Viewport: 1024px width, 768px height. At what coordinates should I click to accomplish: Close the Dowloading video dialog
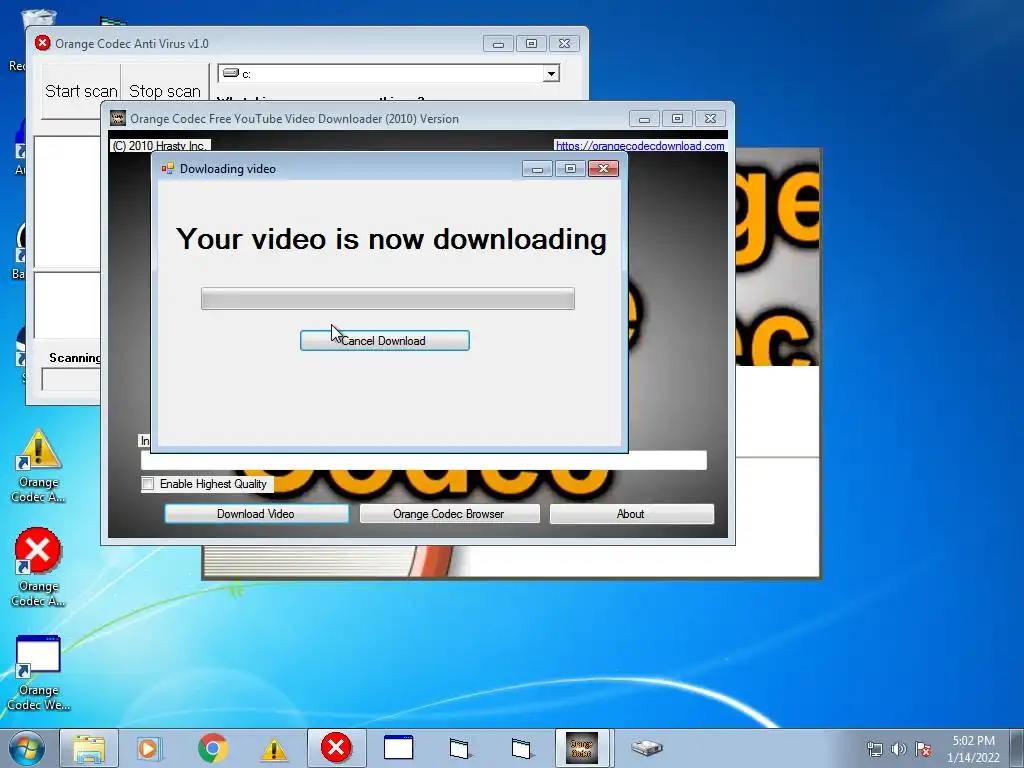click(603, 169)
